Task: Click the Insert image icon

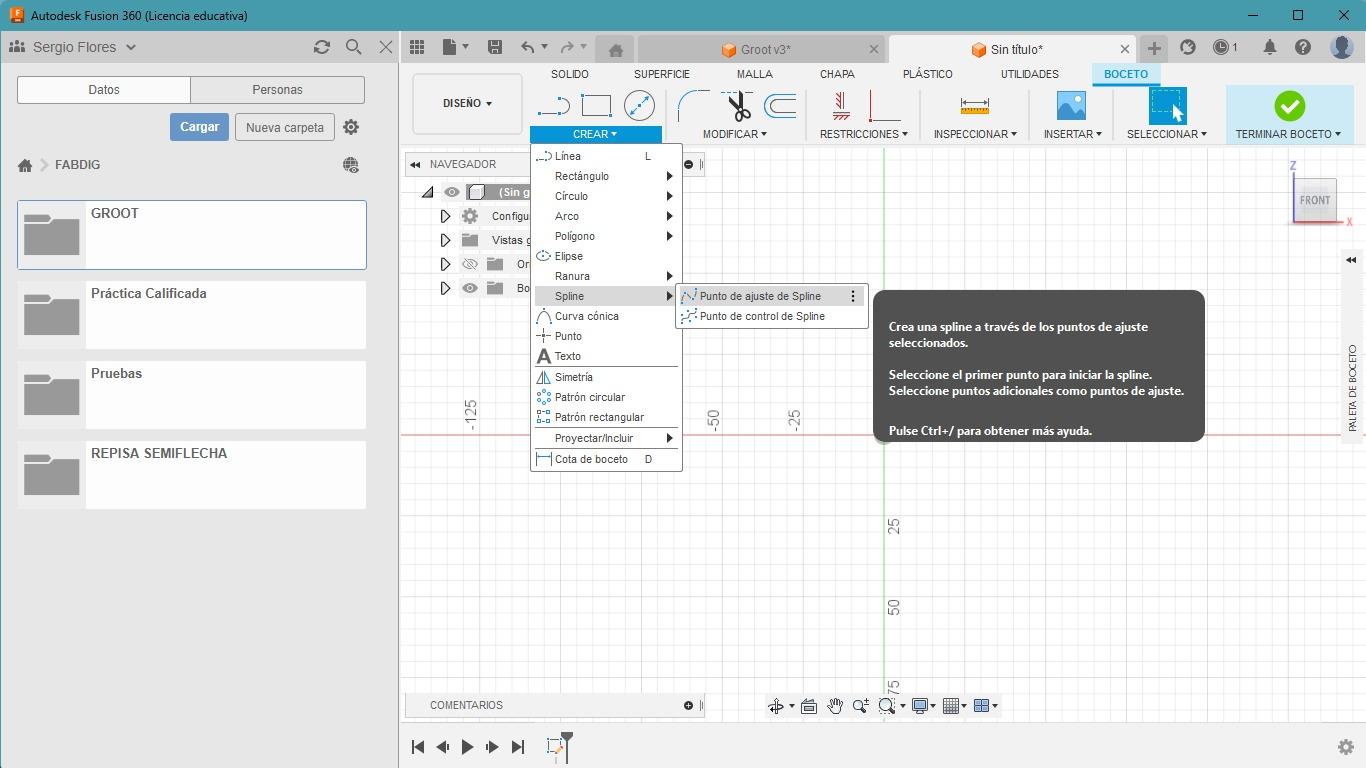Action: pyautogui.click(x=1071, y=105)
